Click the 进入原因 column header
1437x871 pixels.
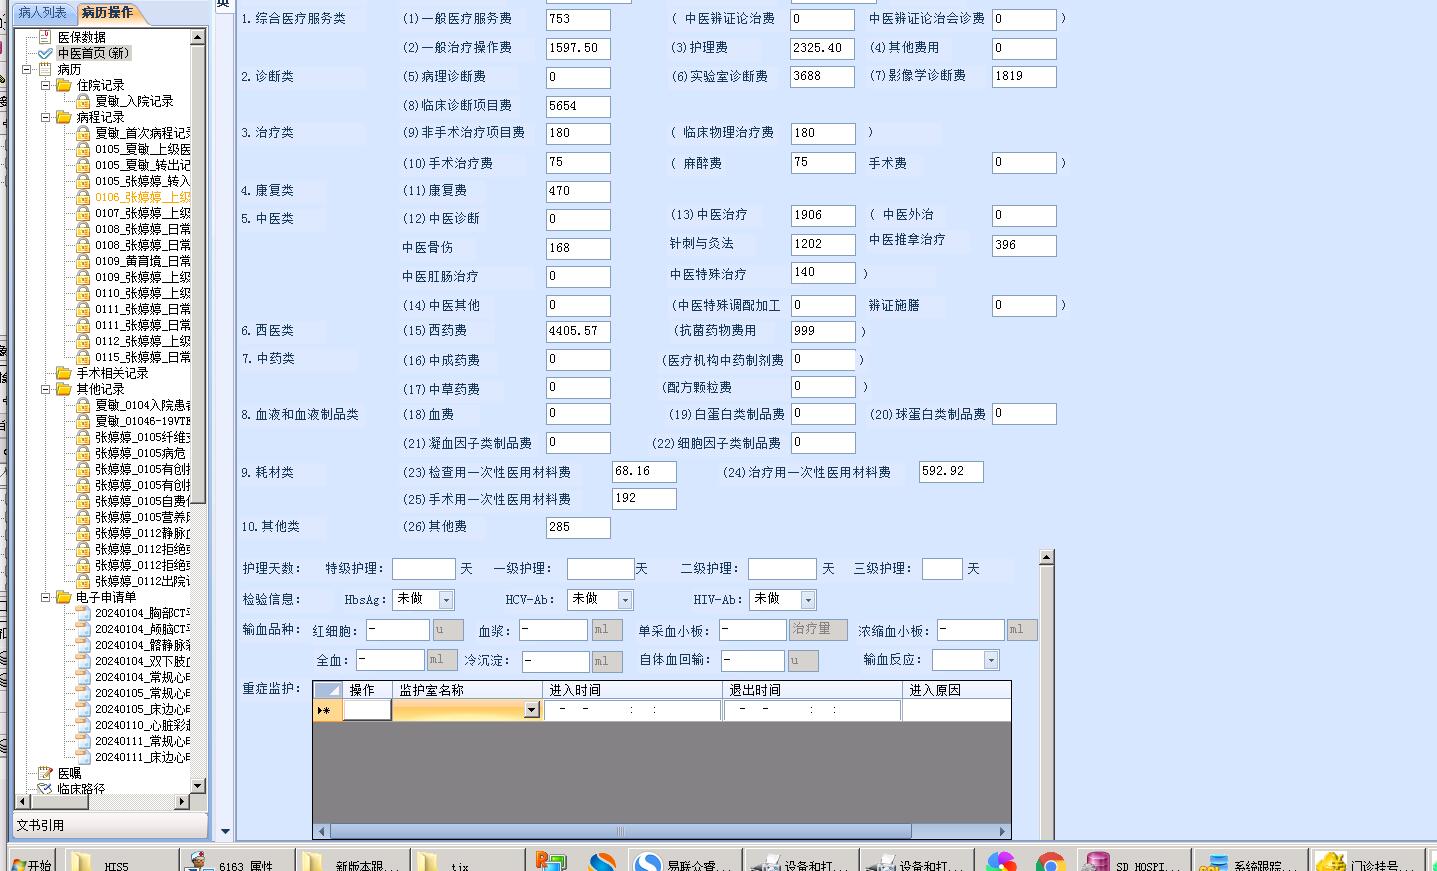click(956, 690)
